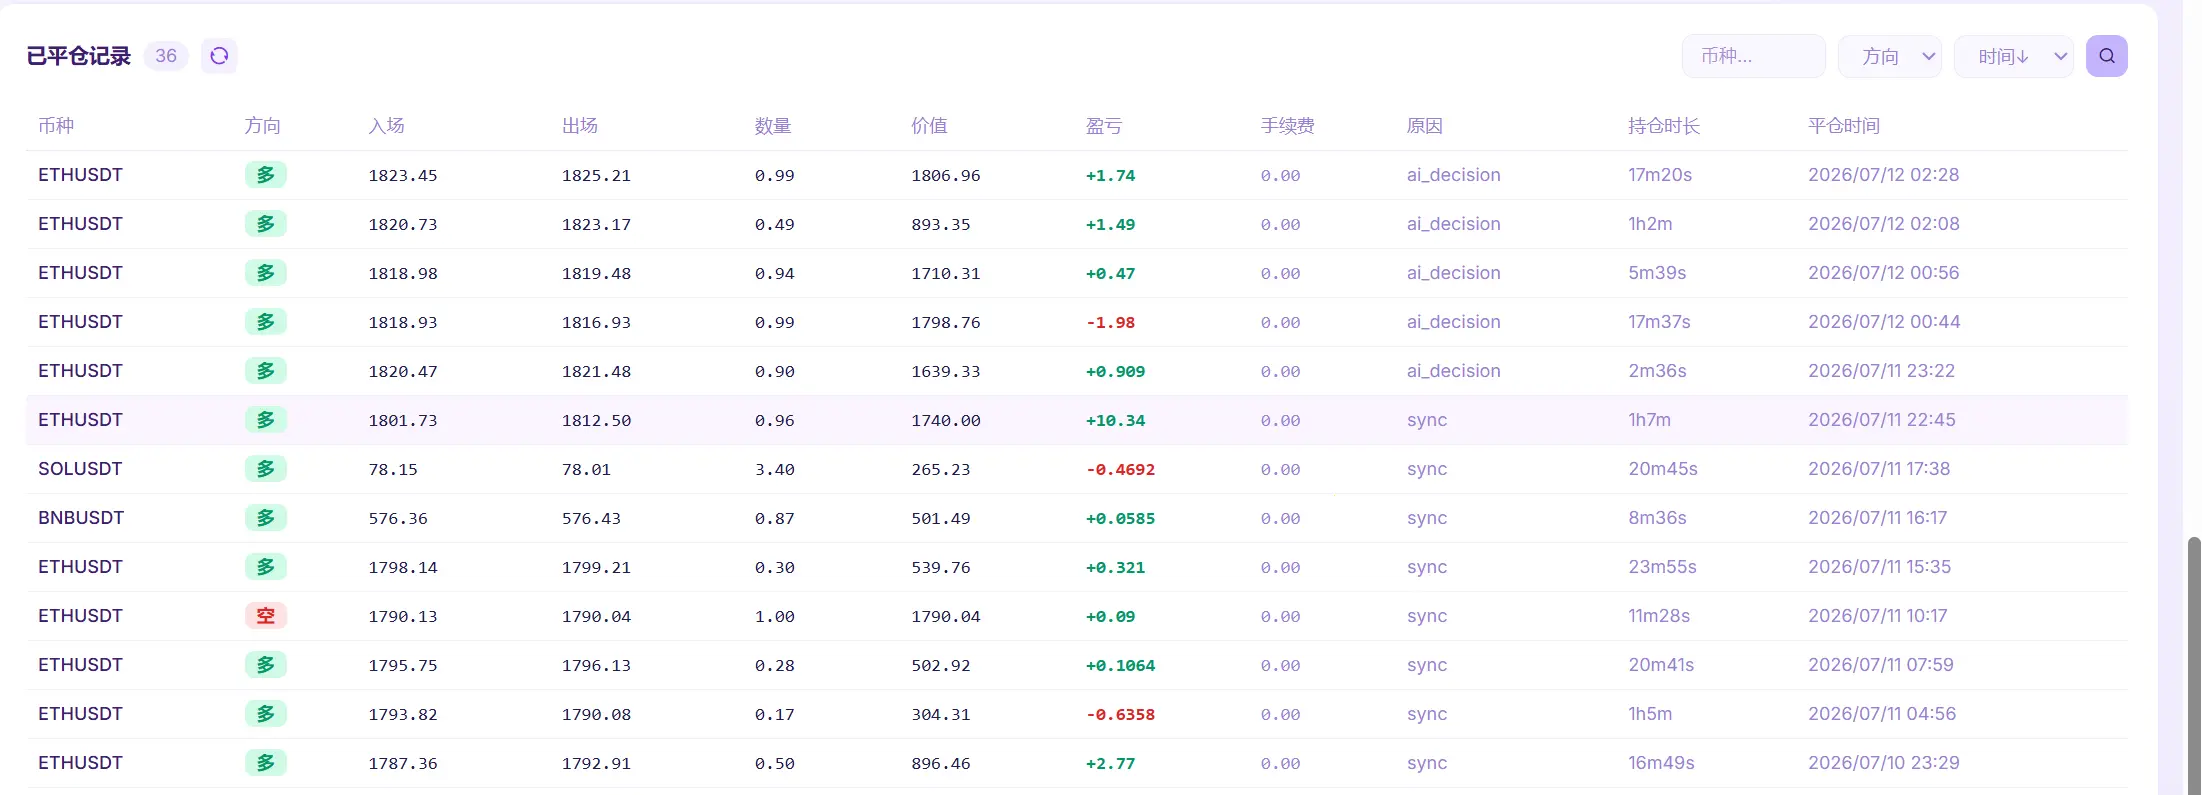Click the refresh icon beside 已平仓记录
This screenshot has width=2202, height=795.
click(219, 56)
